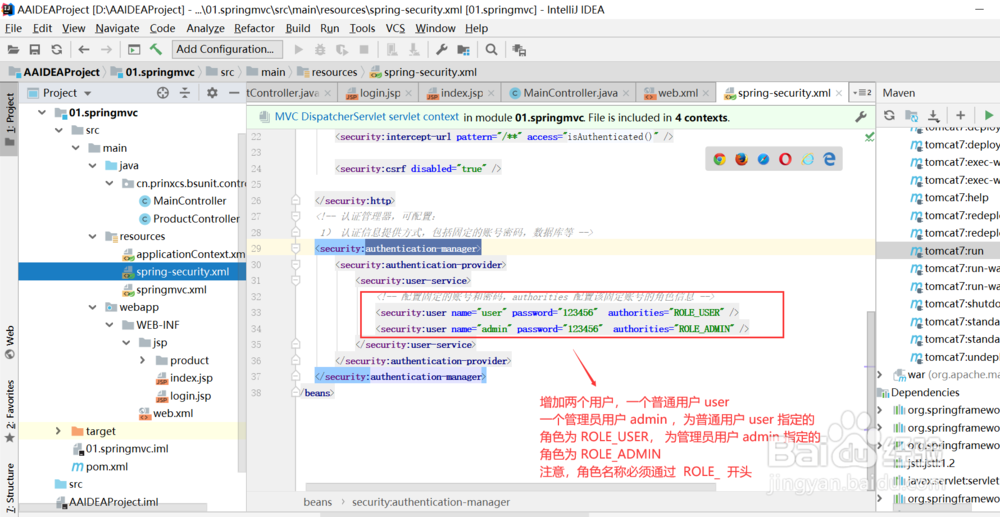1000x517 pixels.
Task: Reimport Maven projects refresh icon
Action: click(x=890, y=115)
